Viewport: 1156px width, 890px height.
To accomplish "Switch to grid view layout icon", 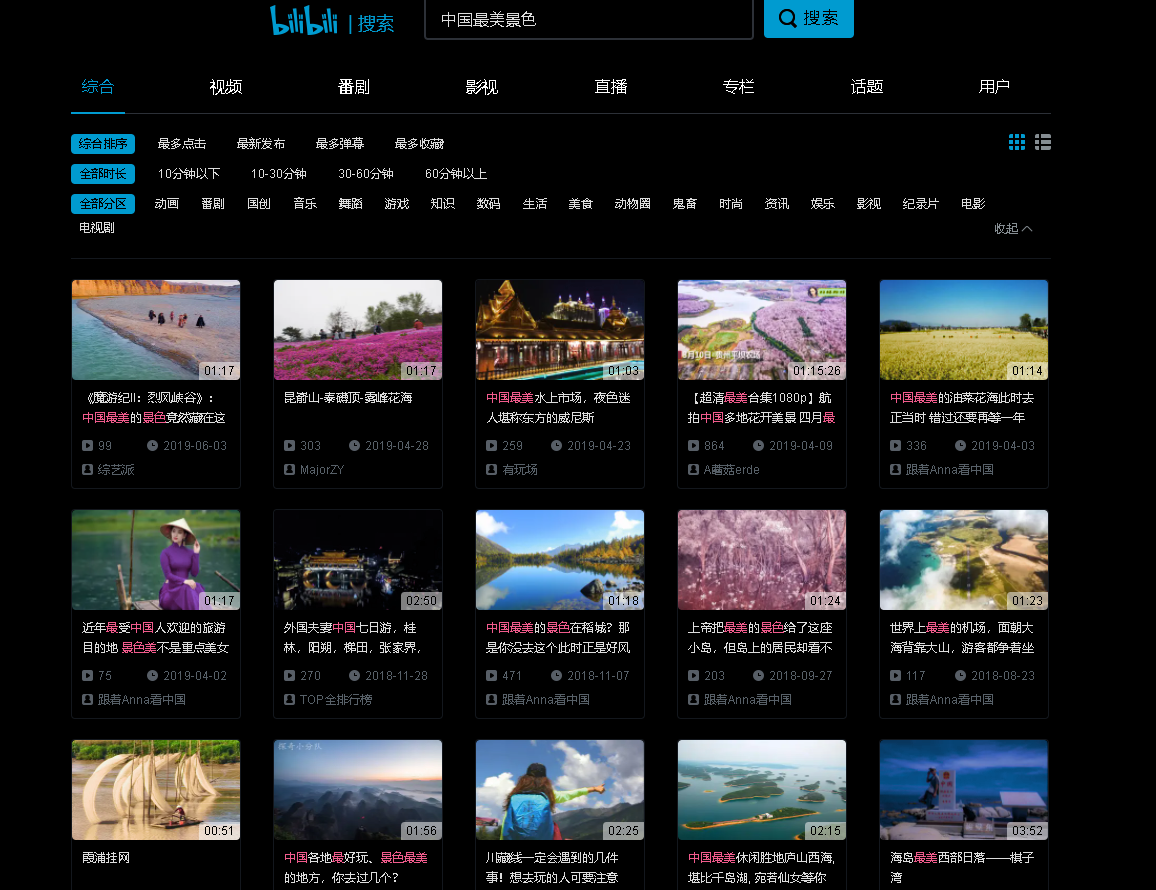I will pos(1017,142).
